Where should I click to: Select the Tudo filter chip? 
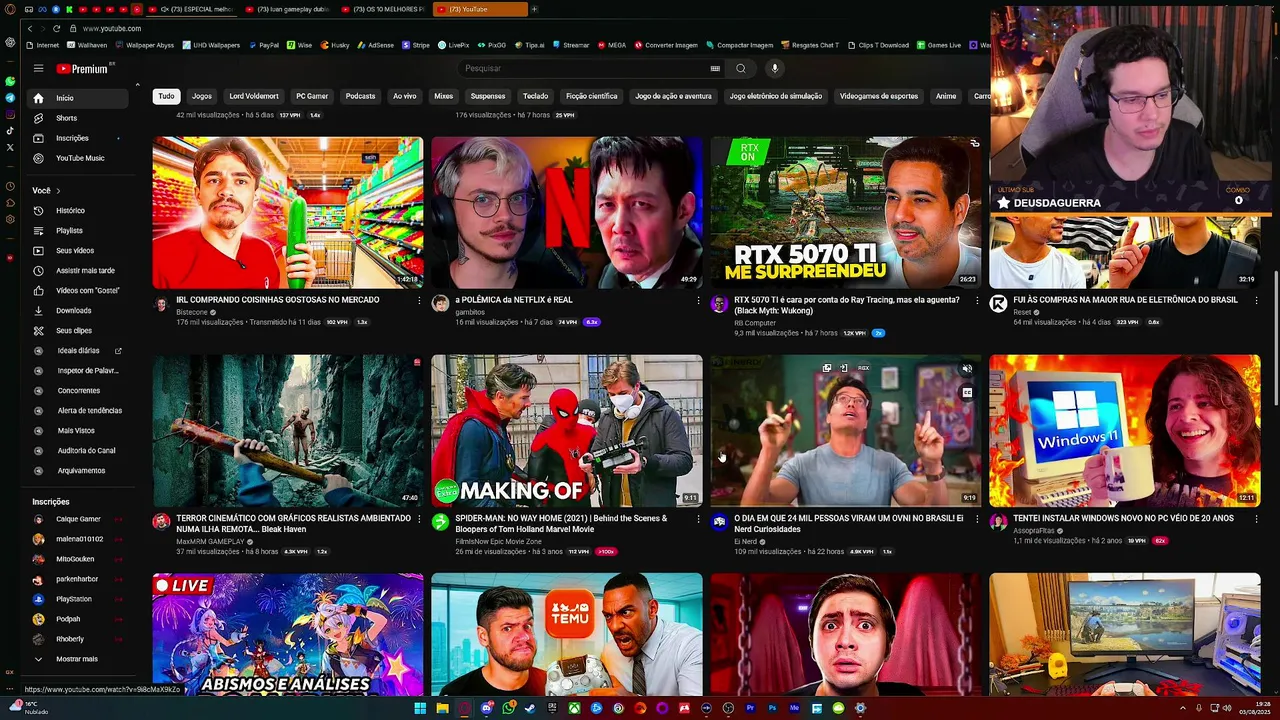pos(166,96)
